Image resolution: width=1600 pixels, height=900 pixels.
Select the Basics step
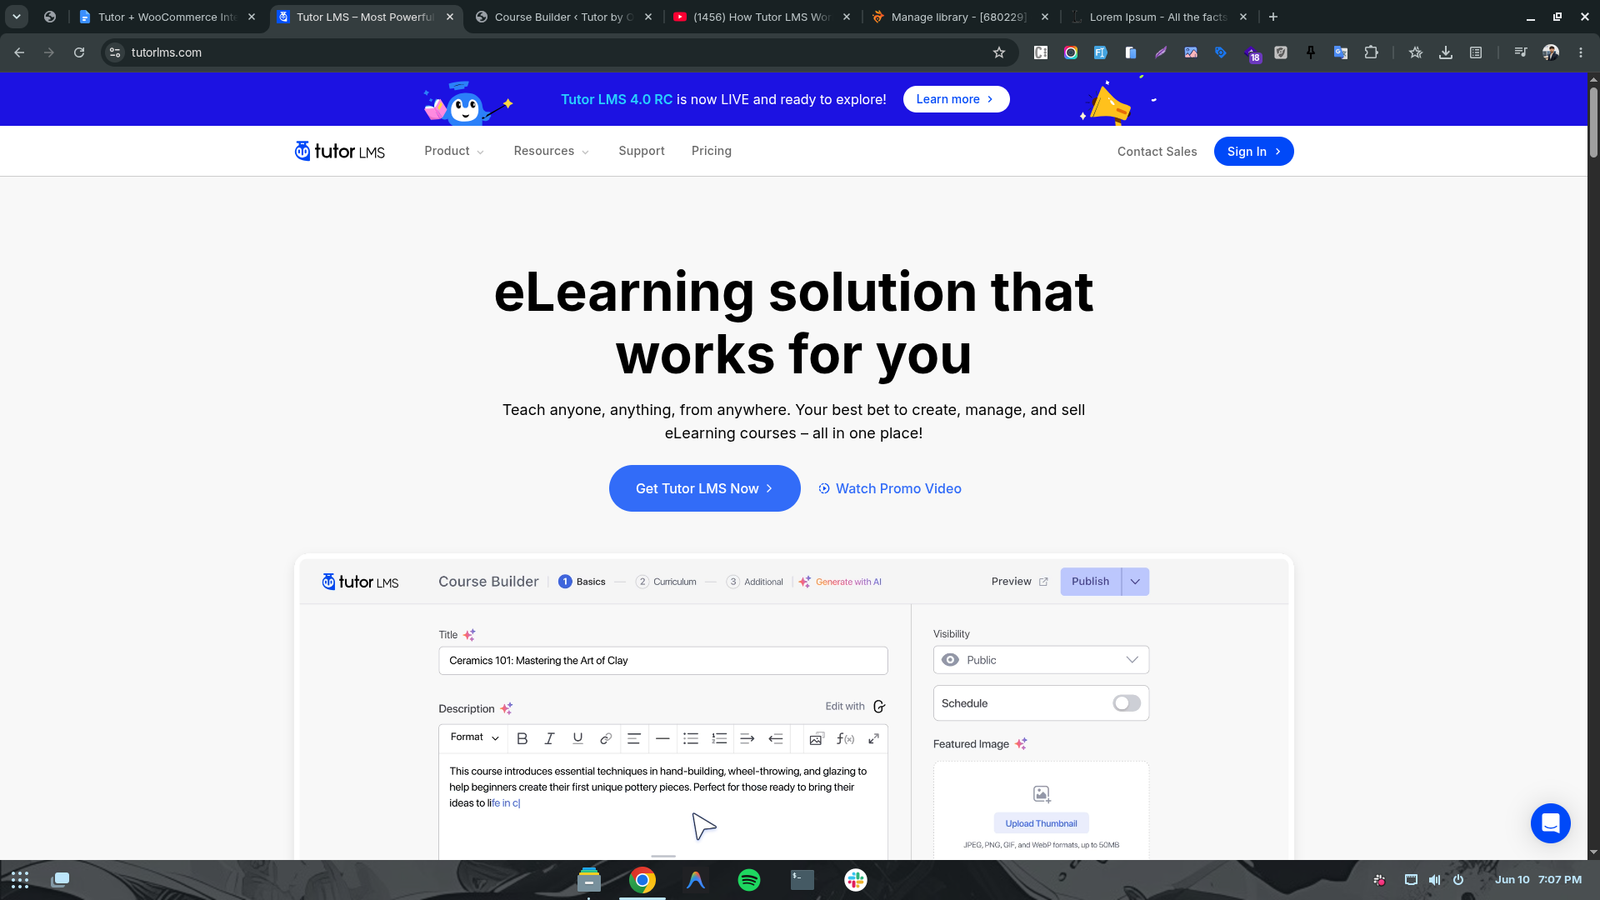[582, 582]
